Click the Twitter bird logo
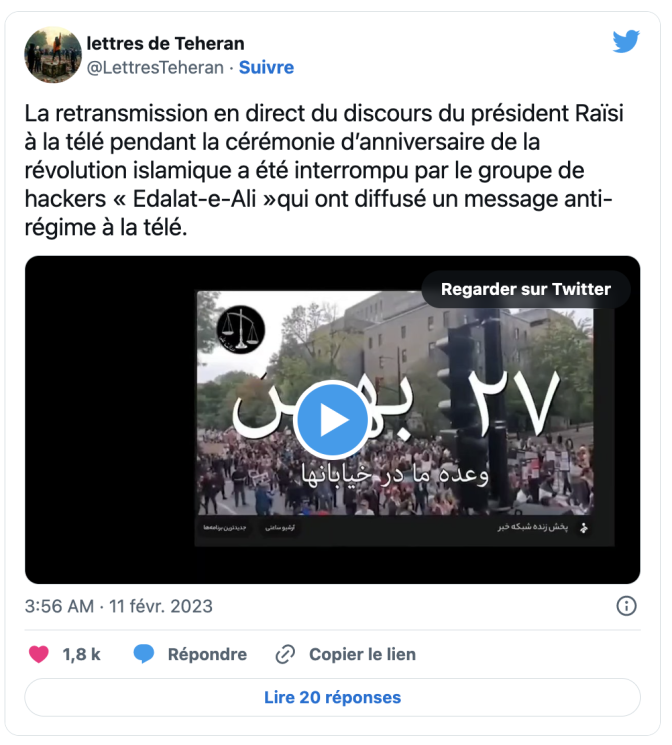672x745 pixels. 626,41
